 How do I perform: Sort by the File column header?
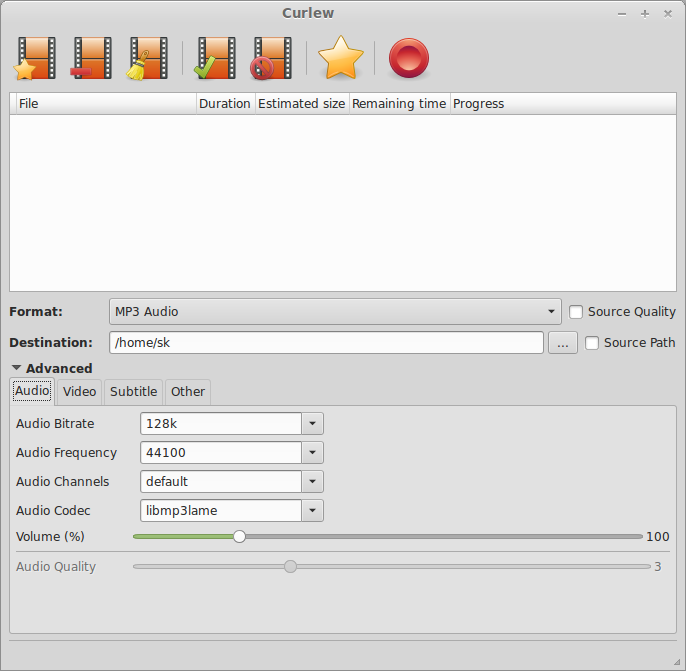106,104
